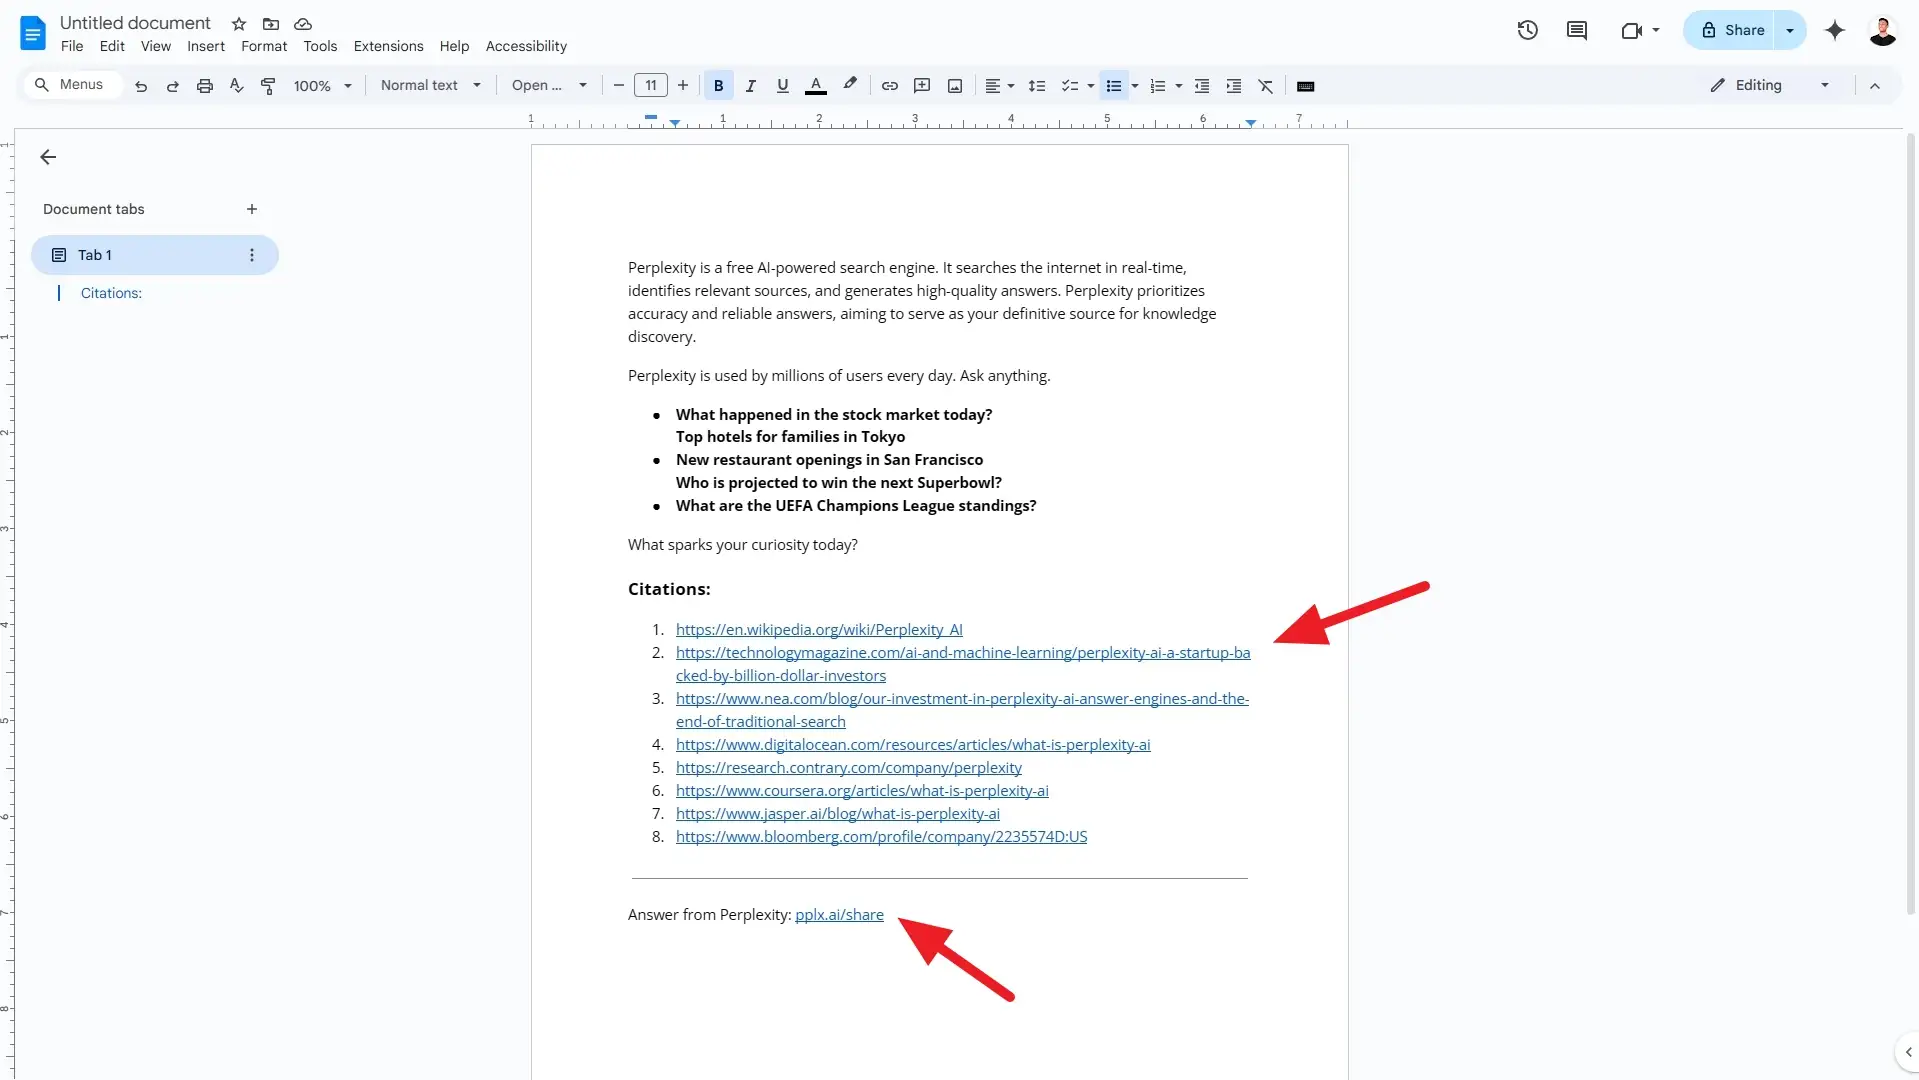The height and width of the screenshot is (1080, 1919).
Task: Open version history clock icon
Action: [1527, 30]
